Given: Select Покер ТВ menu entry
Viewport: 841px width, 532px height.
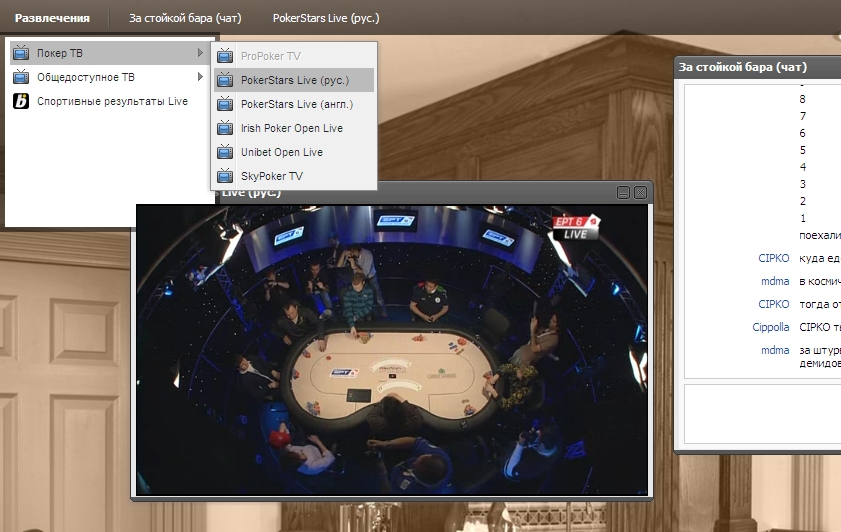Looking at the screenshot, I should [109, 53].
